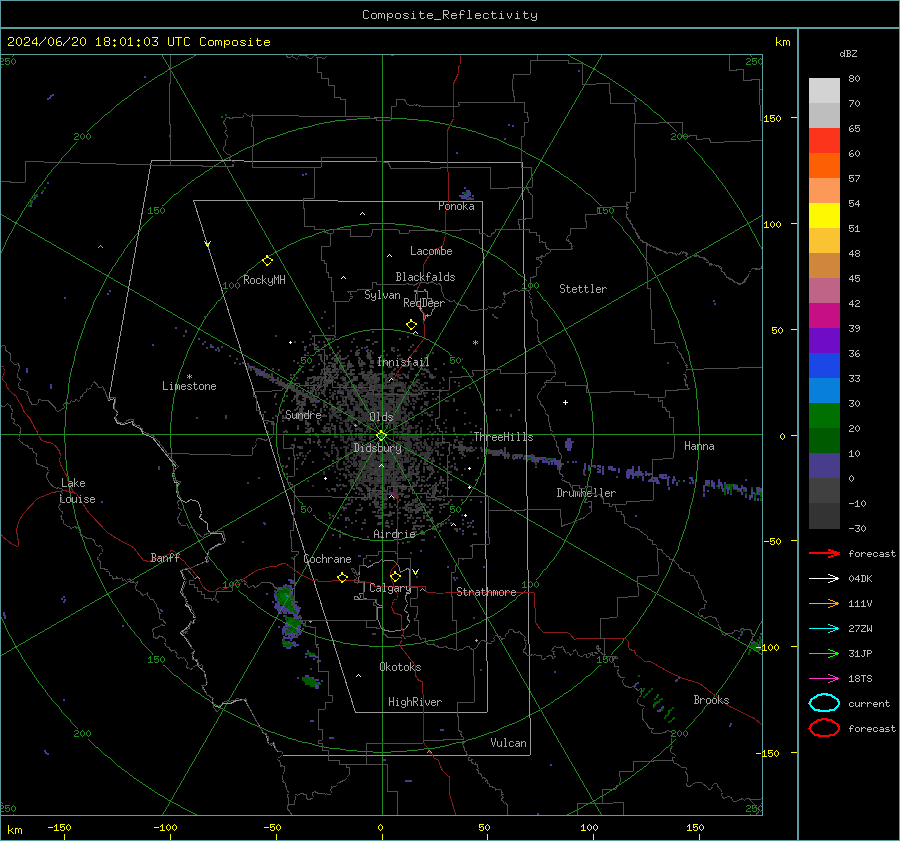Click the Hanna town label
900x841 pixels.
coord(699,446)
